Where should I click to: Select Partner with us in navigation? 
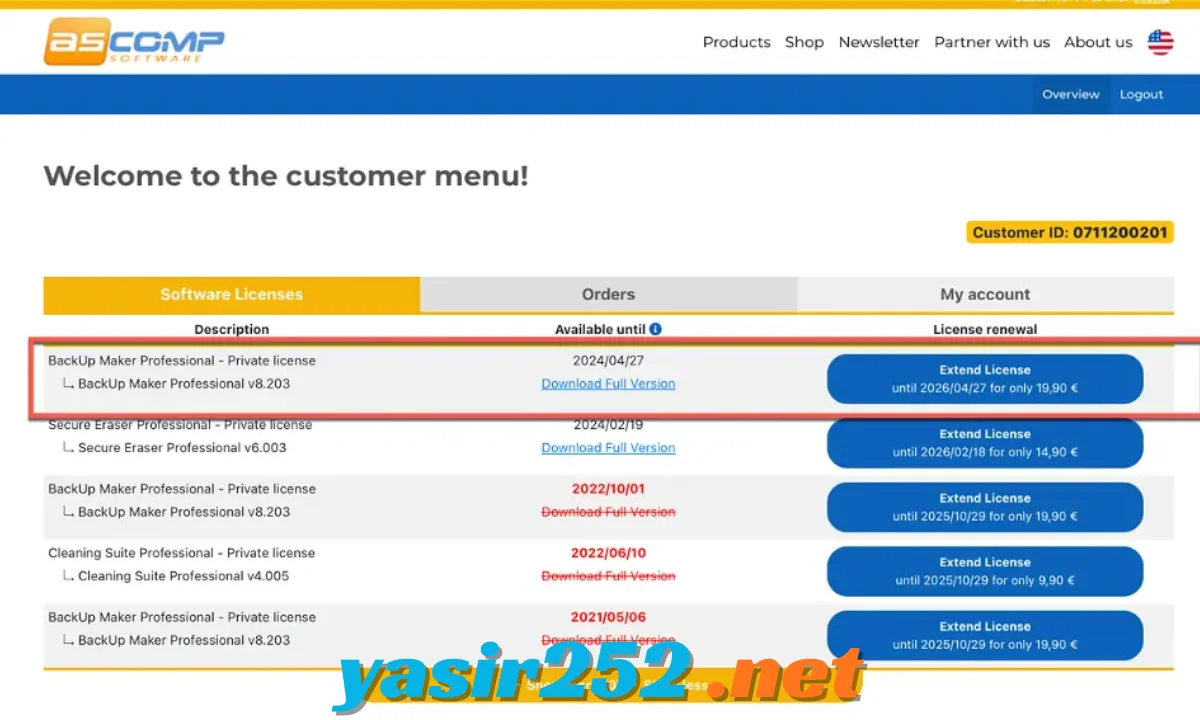click(x=992, y=42)
